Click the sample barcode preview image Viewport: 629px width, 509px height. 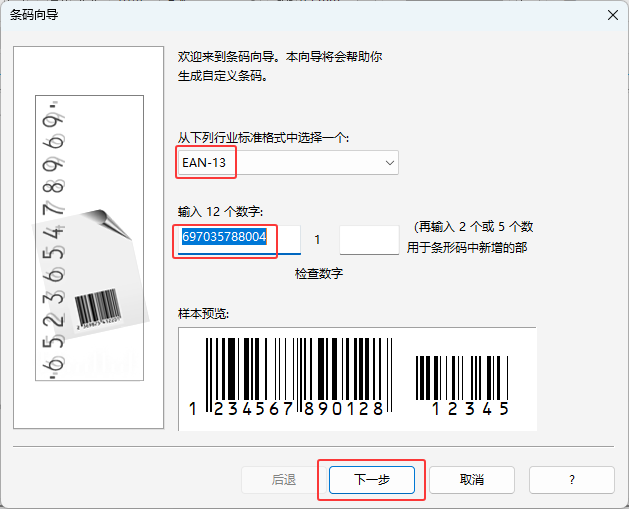coord(357,379)
